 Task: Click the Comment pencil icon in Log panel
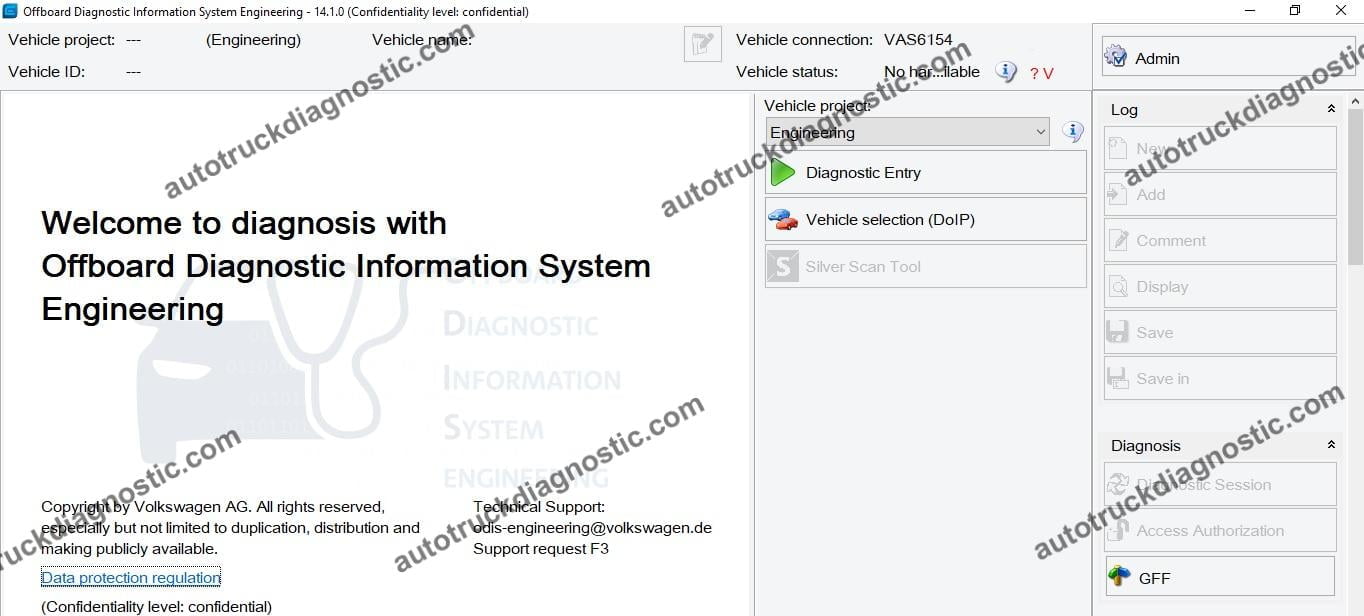tap(1117, 240)
